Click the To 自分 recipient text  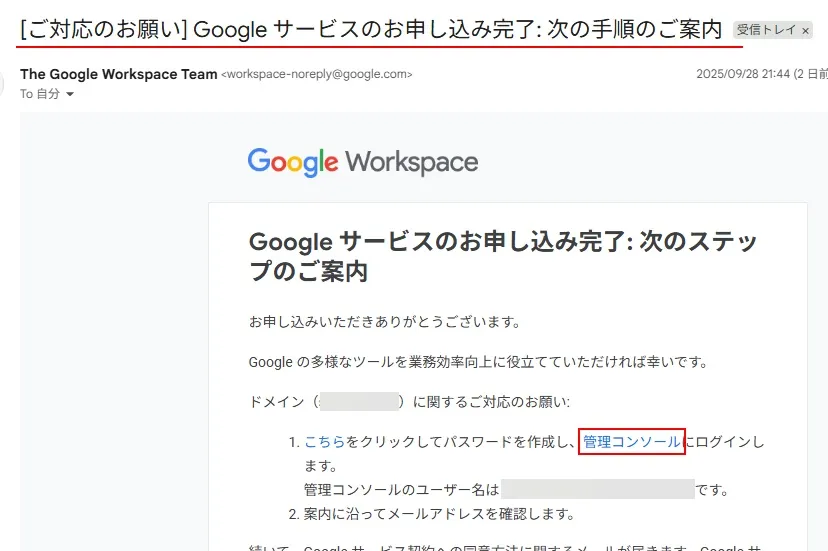click(40, 94)
